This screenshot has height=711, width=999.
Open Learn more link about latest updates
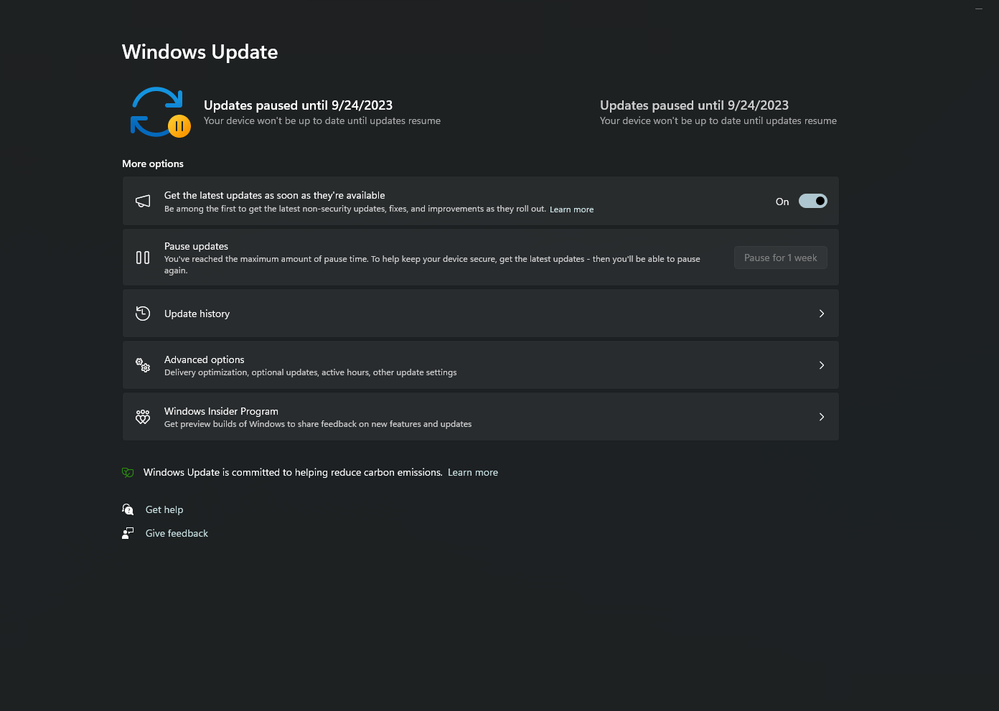pos(571,210)
